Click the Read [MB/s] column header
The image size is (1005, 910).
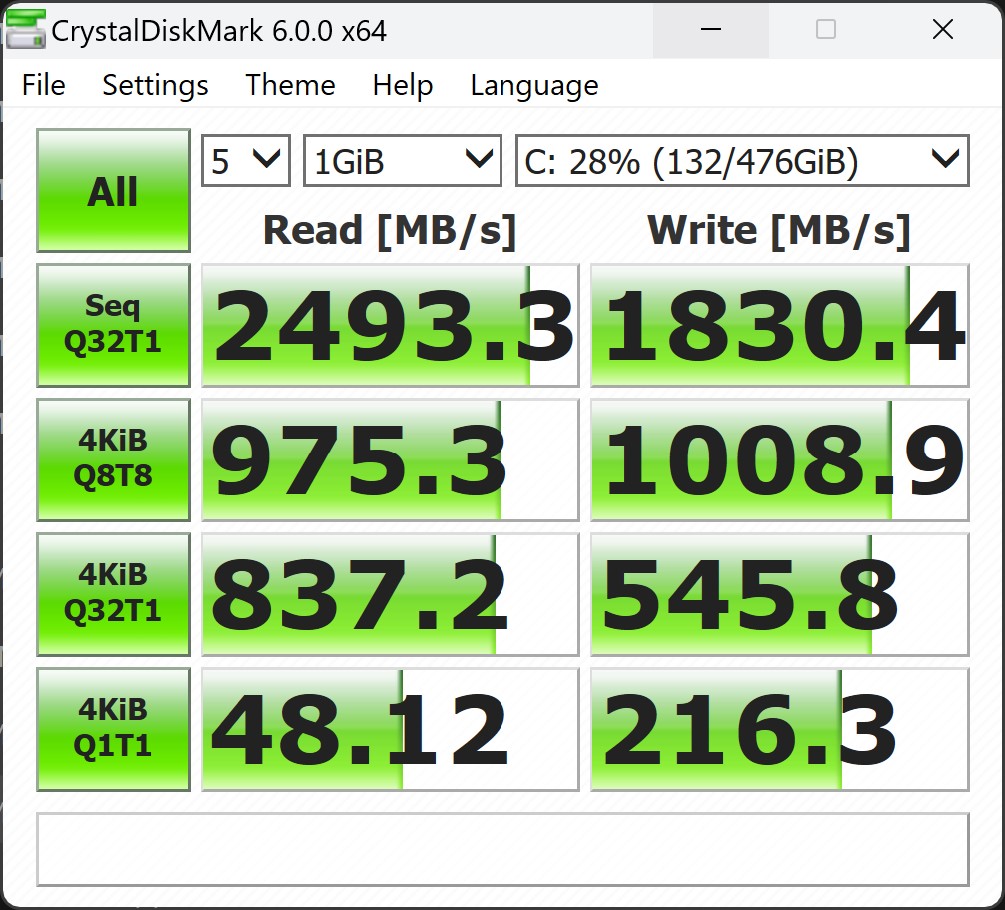(390, 231)
